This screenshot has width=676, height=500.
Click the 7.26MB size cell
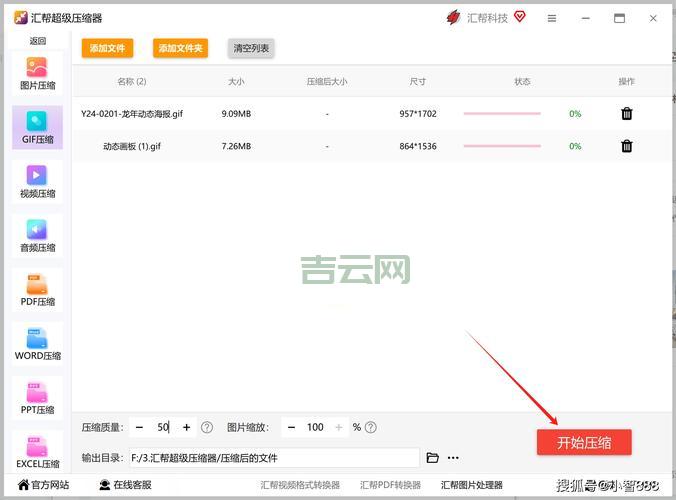[x=236, y=146]
